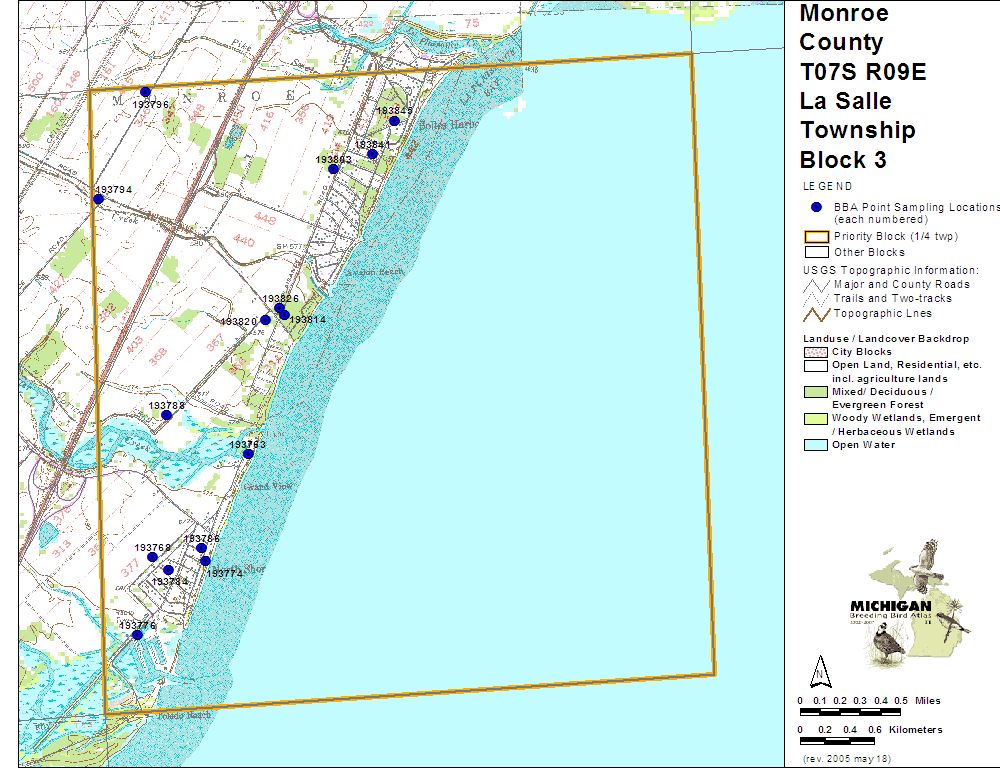
Task: Select the 193776 sampling point marker
Action: click(x=137, y=635)
